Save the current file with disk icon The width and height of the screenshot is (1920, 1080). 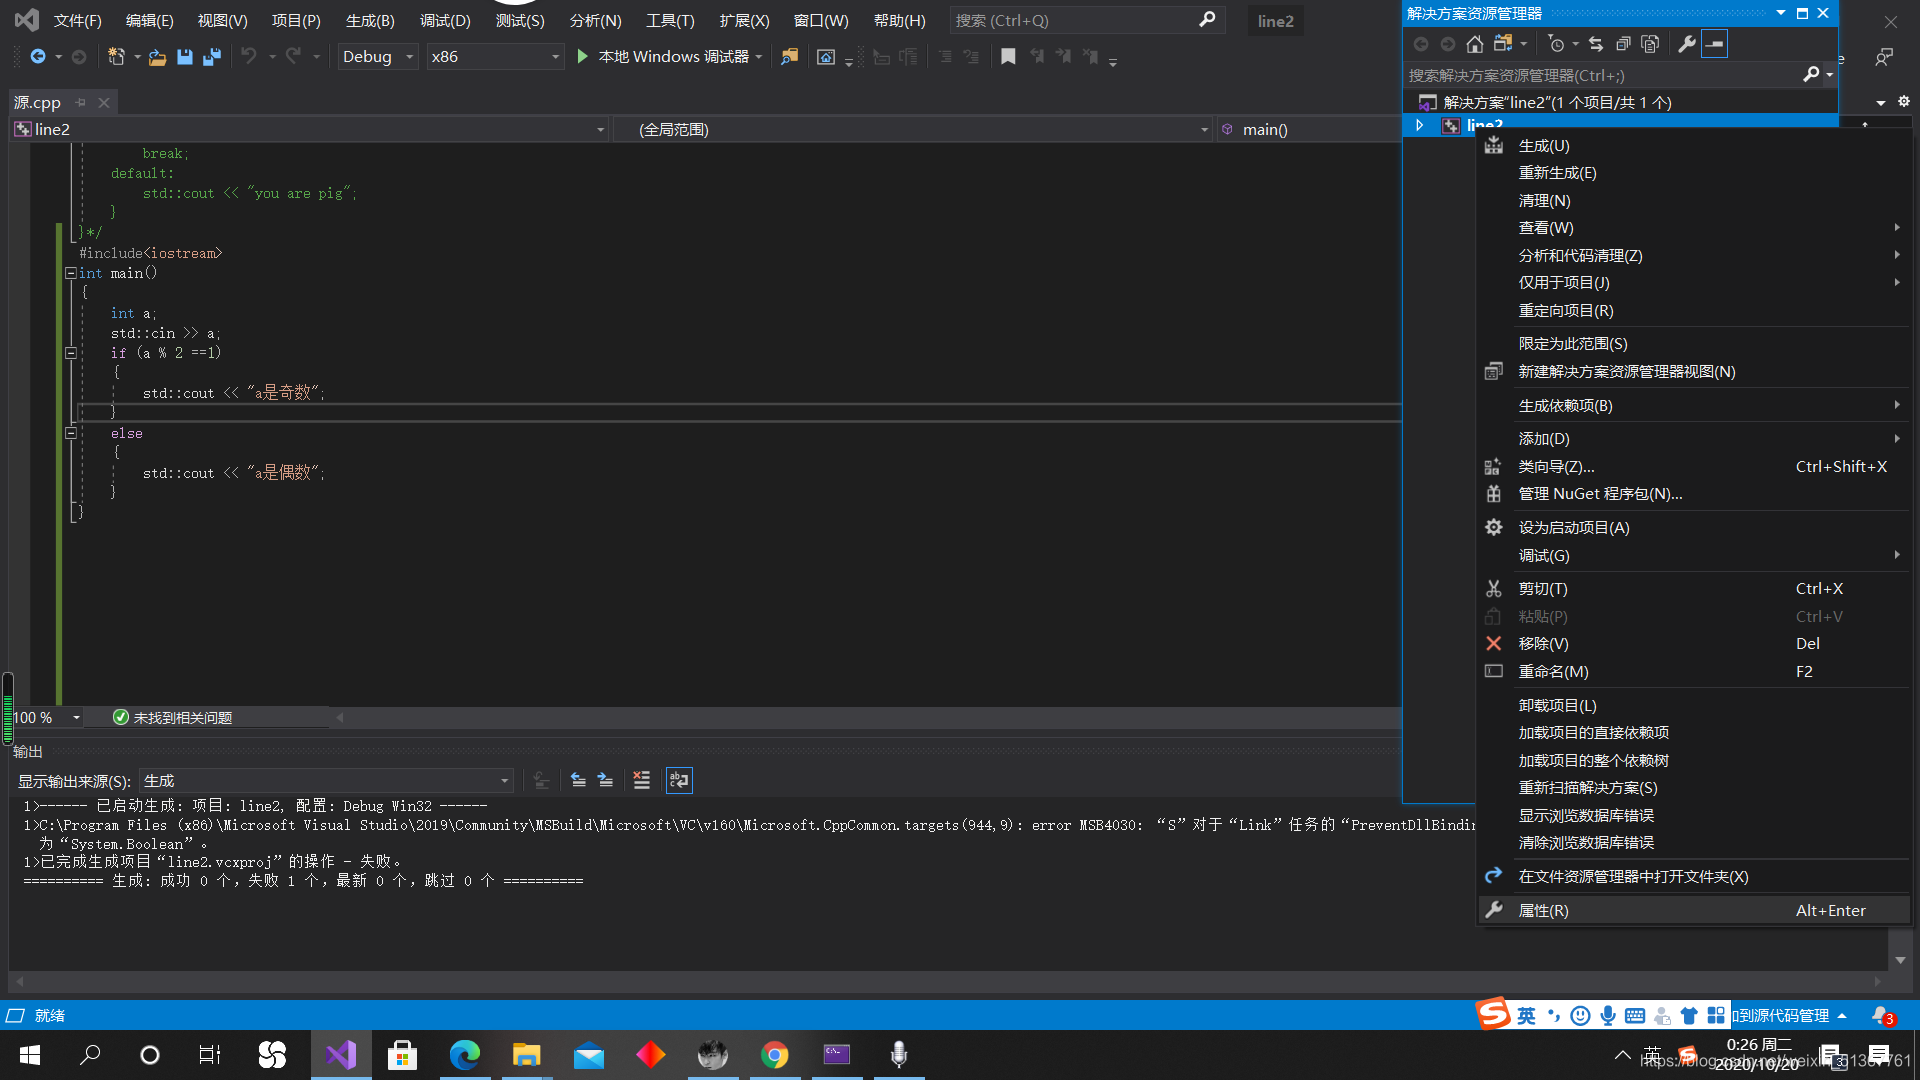click(184, 57)
